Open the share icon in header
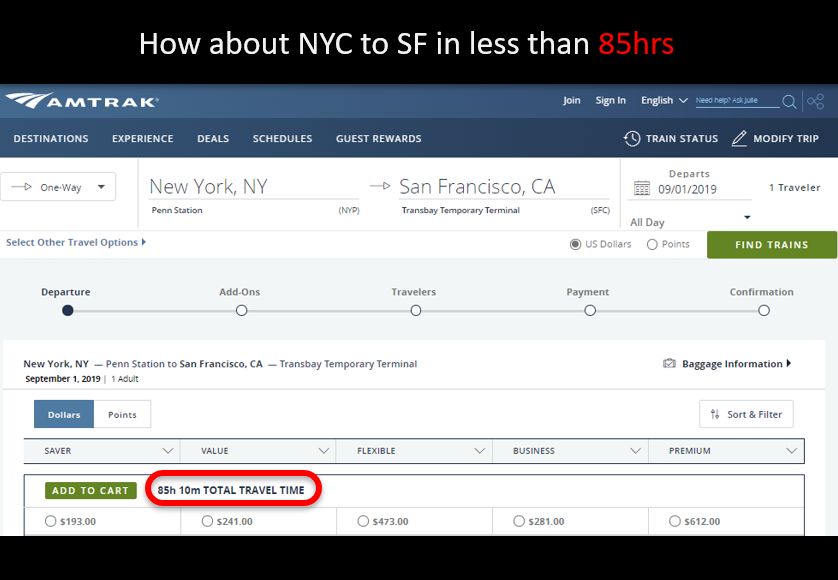Image resolution: width=838 pixels, height=580 pixels. tap(816, 101)
